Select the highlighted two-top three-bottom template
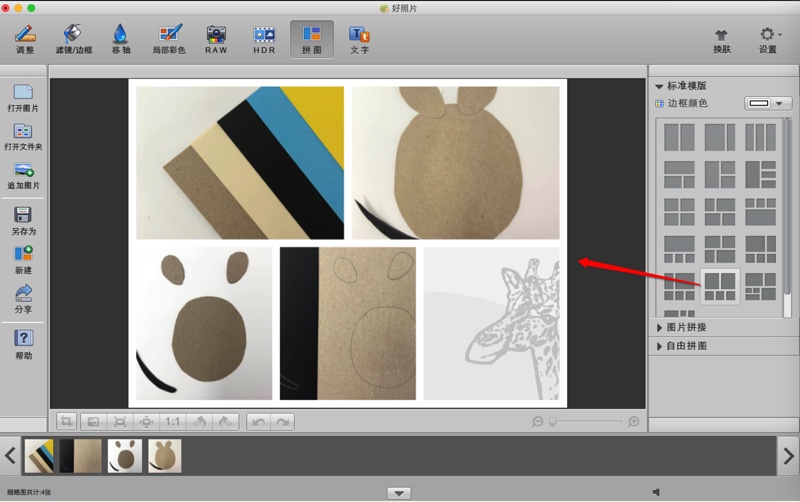Screen dimensions: 800x502 click(720, 286)
